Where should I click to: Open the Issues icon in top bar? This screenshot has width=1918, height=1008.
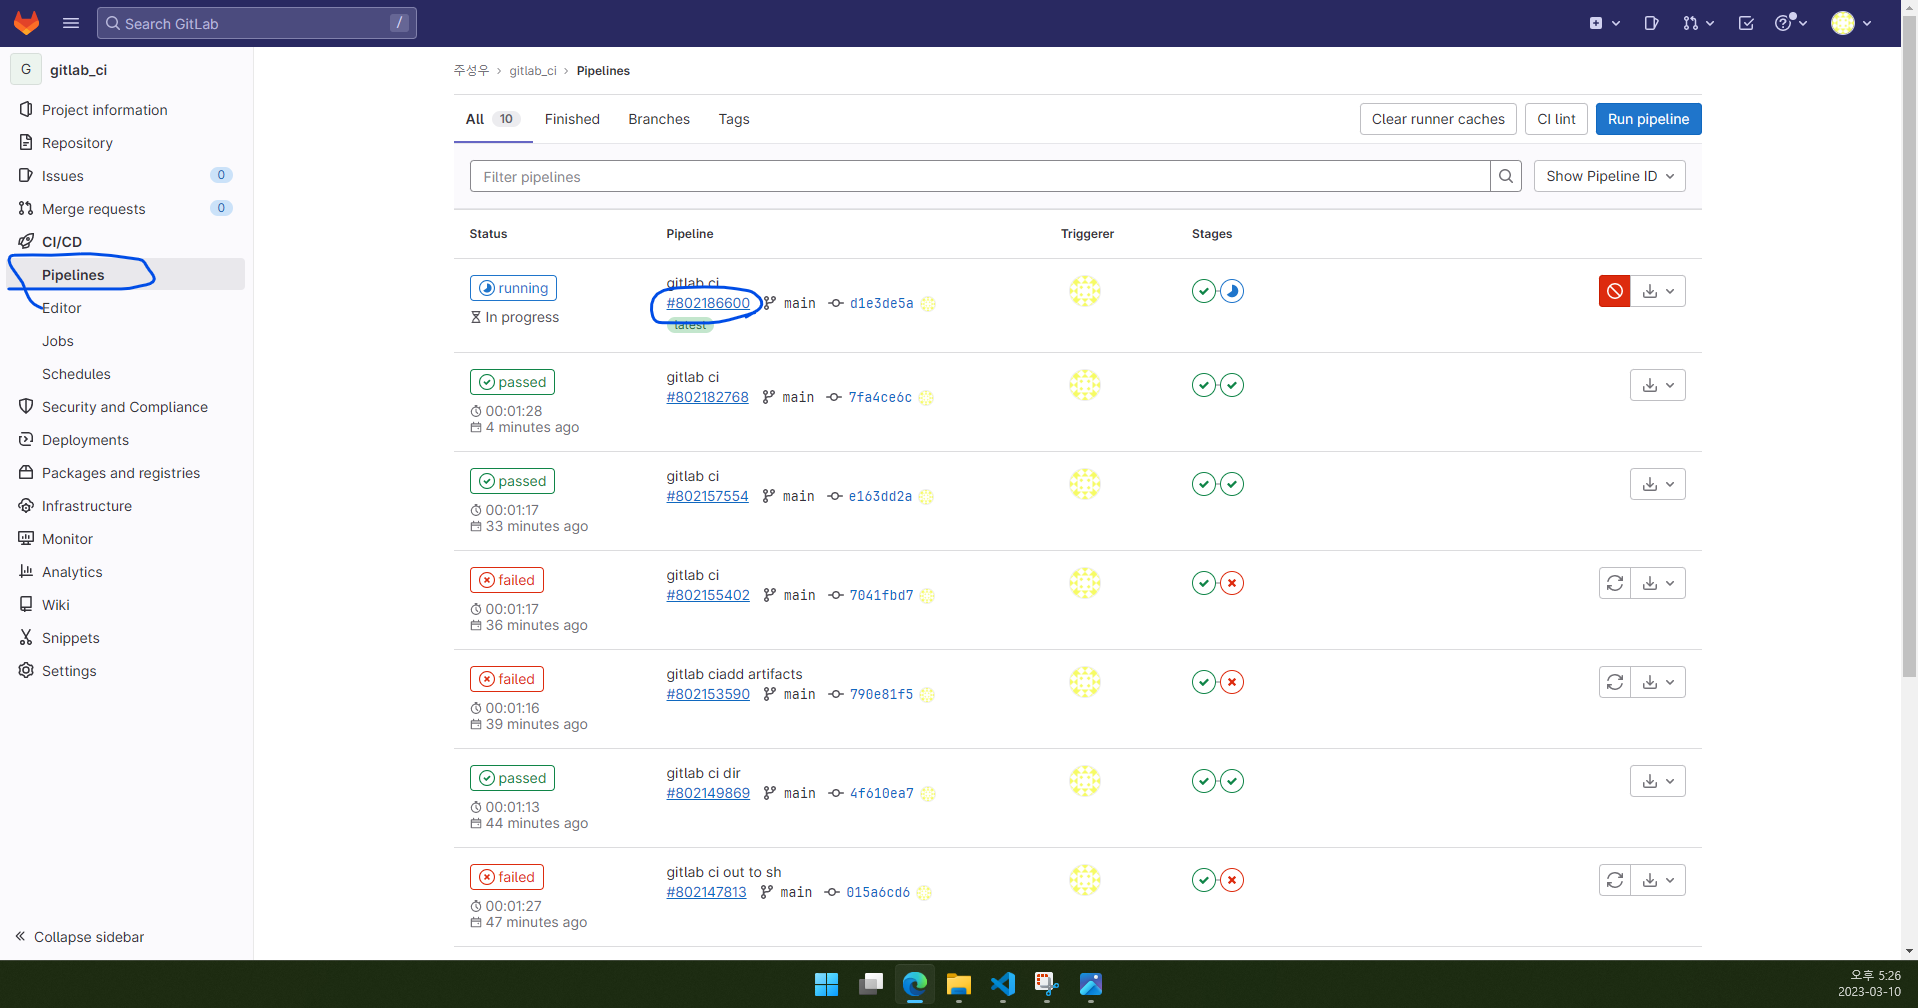click(x=1651, y=23)
